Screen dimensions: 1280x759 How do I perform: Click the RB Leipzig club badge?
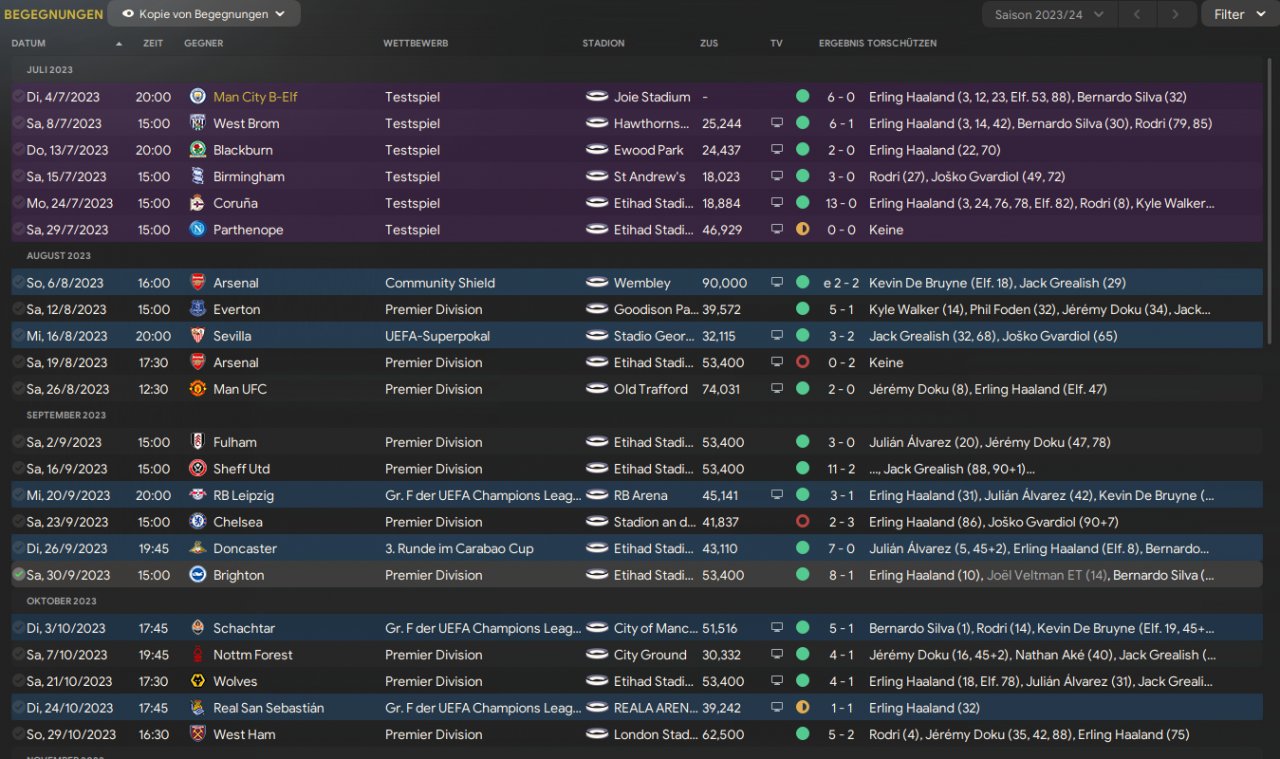tap(198, 495)
